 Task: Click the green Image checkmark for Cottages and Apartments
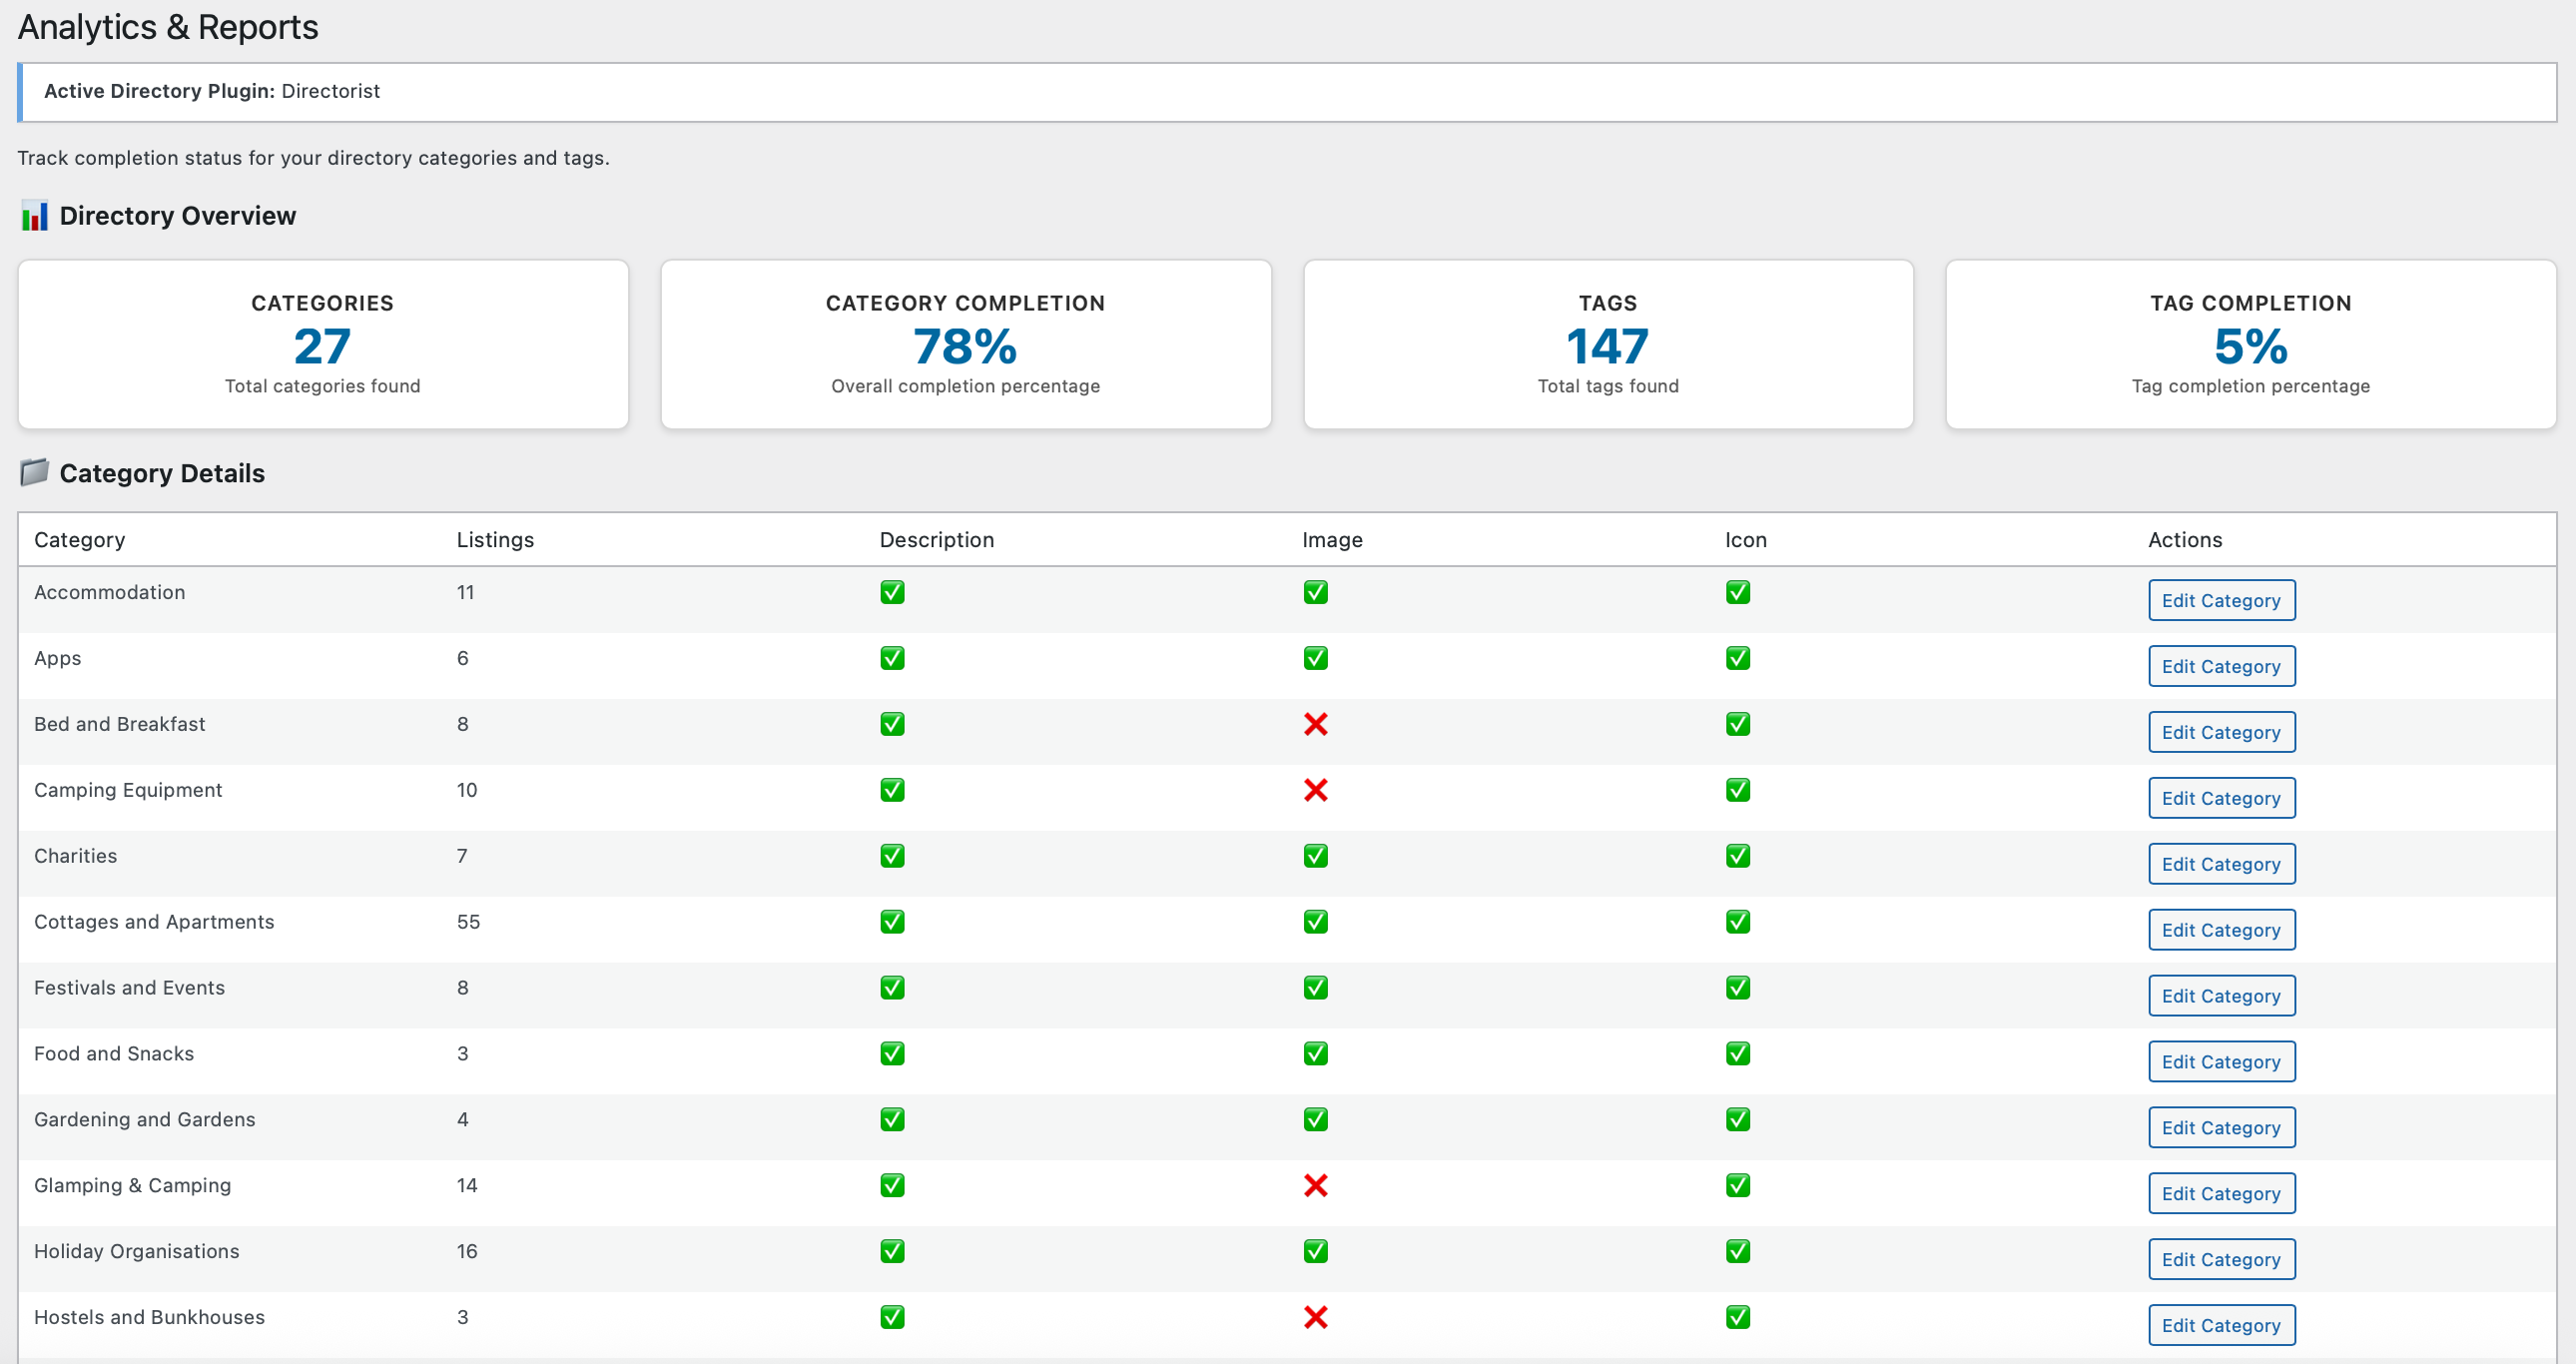(x=1316, y=921)
